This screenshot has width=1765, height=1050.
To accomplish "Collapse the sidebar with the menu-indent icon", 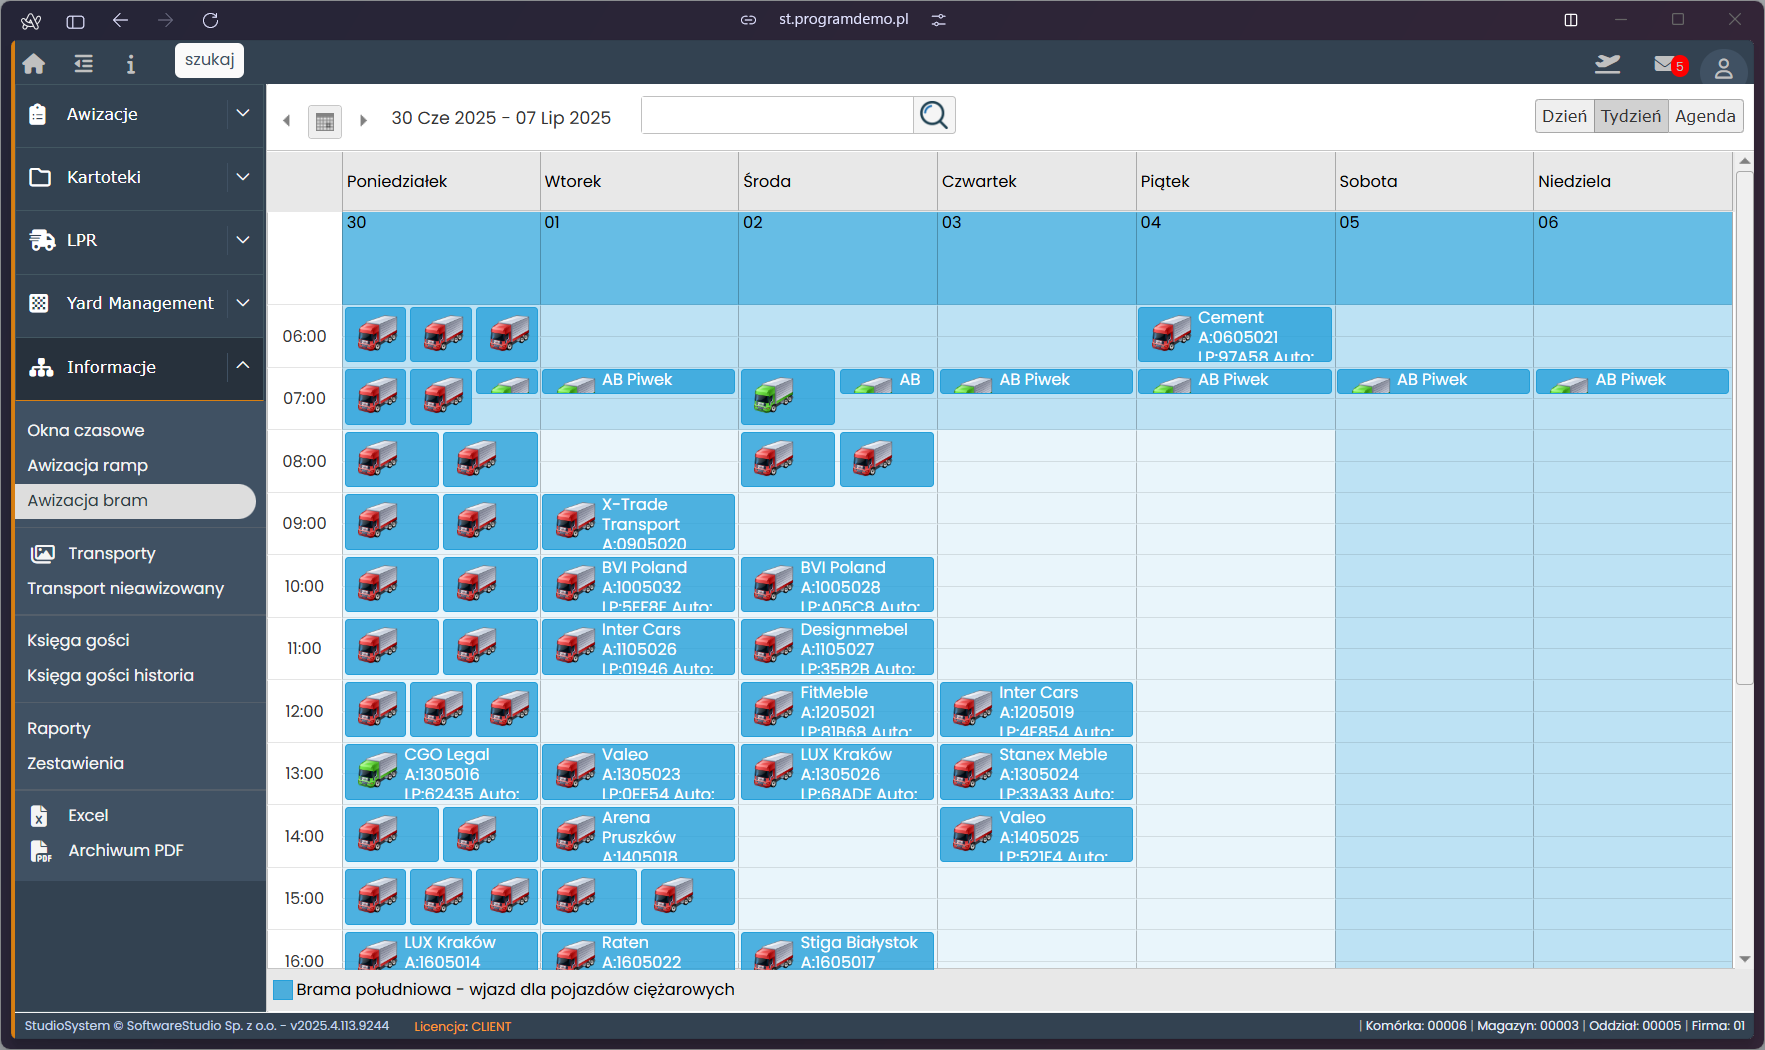I will coord(84,64).
